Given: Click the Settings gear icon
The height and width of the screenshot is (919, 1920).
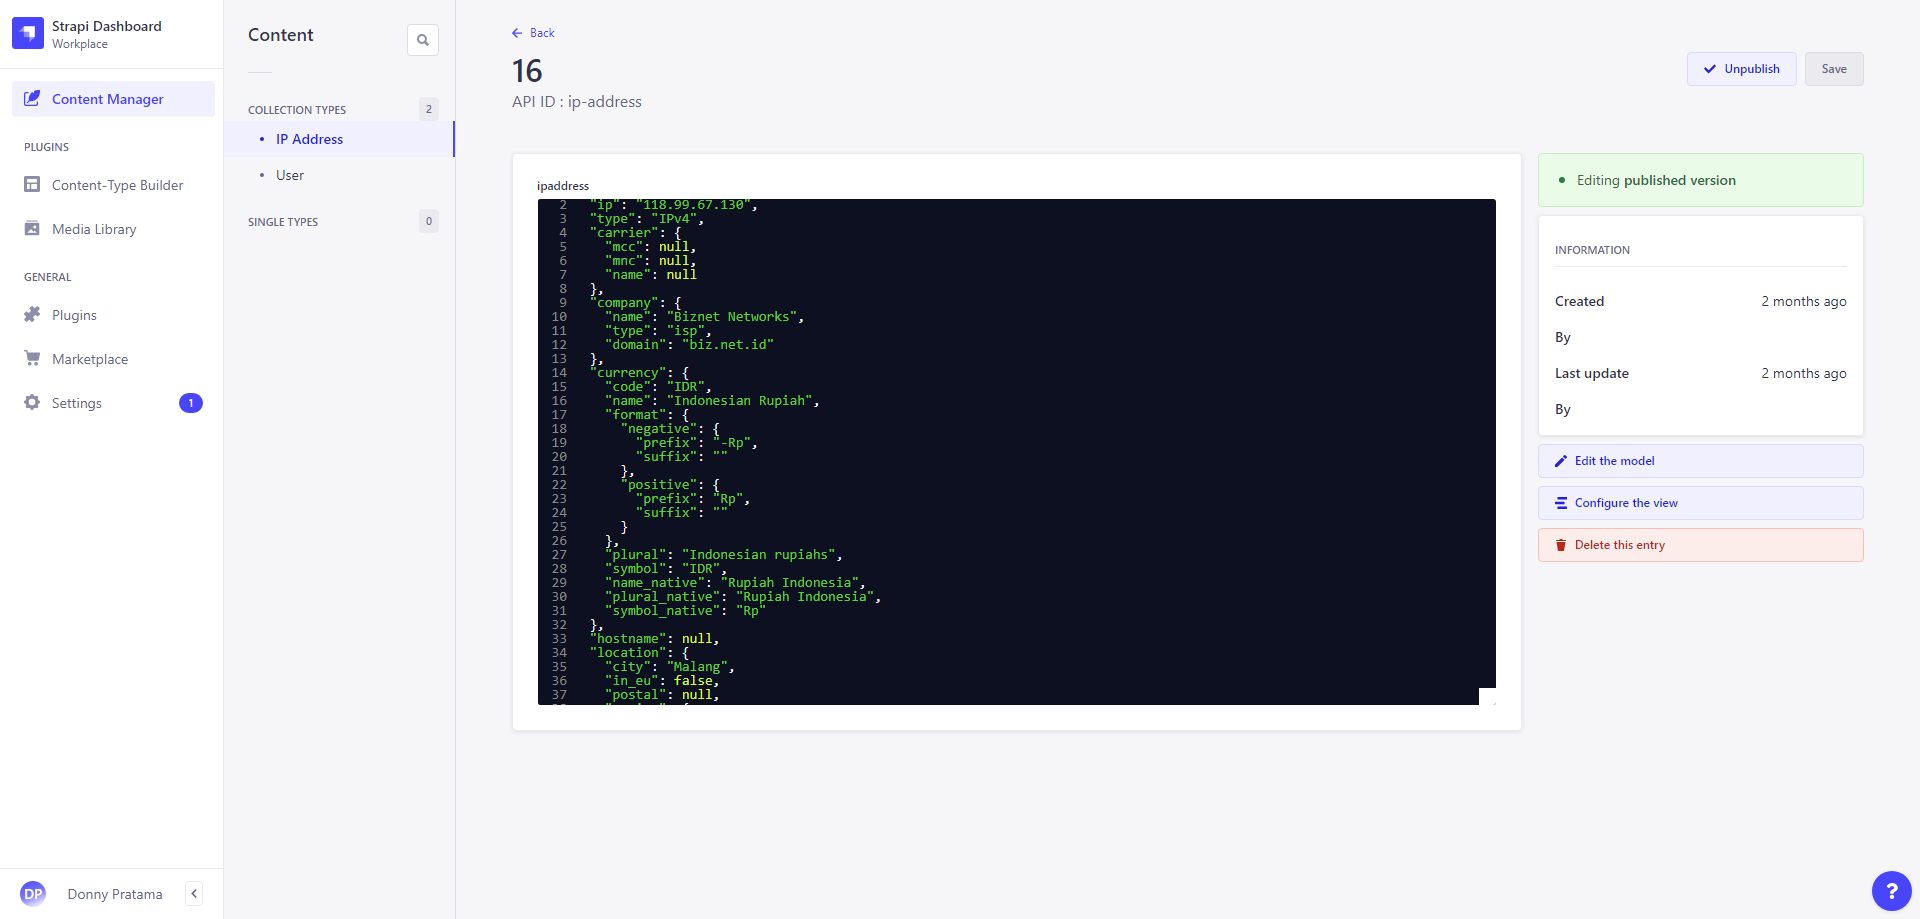Looking at the screenshot, I should pos(32,403).
